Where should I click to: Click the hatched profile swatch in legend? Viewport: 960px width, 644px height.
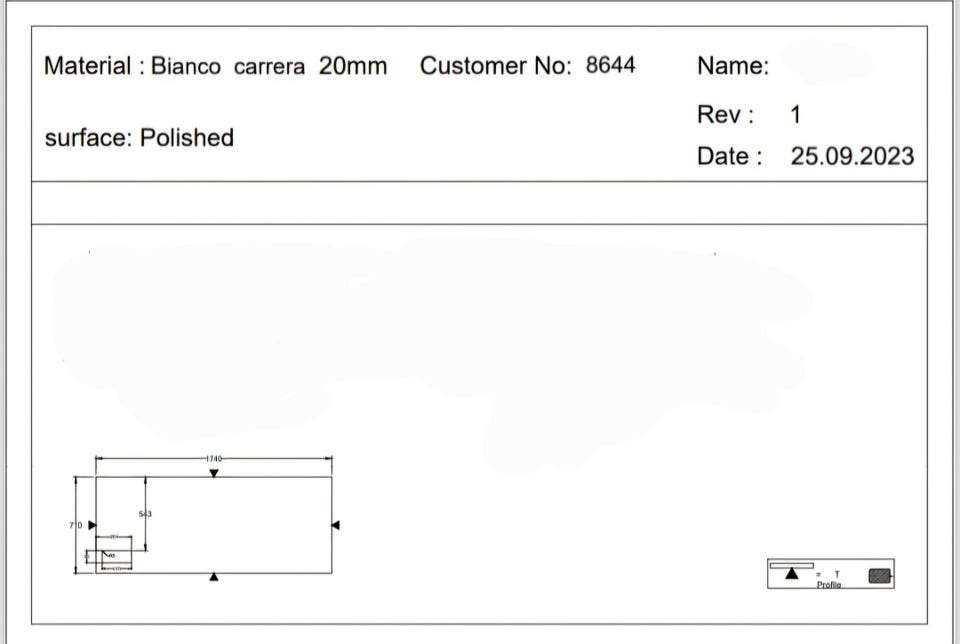pyautogui.click(x=880, y=575)
